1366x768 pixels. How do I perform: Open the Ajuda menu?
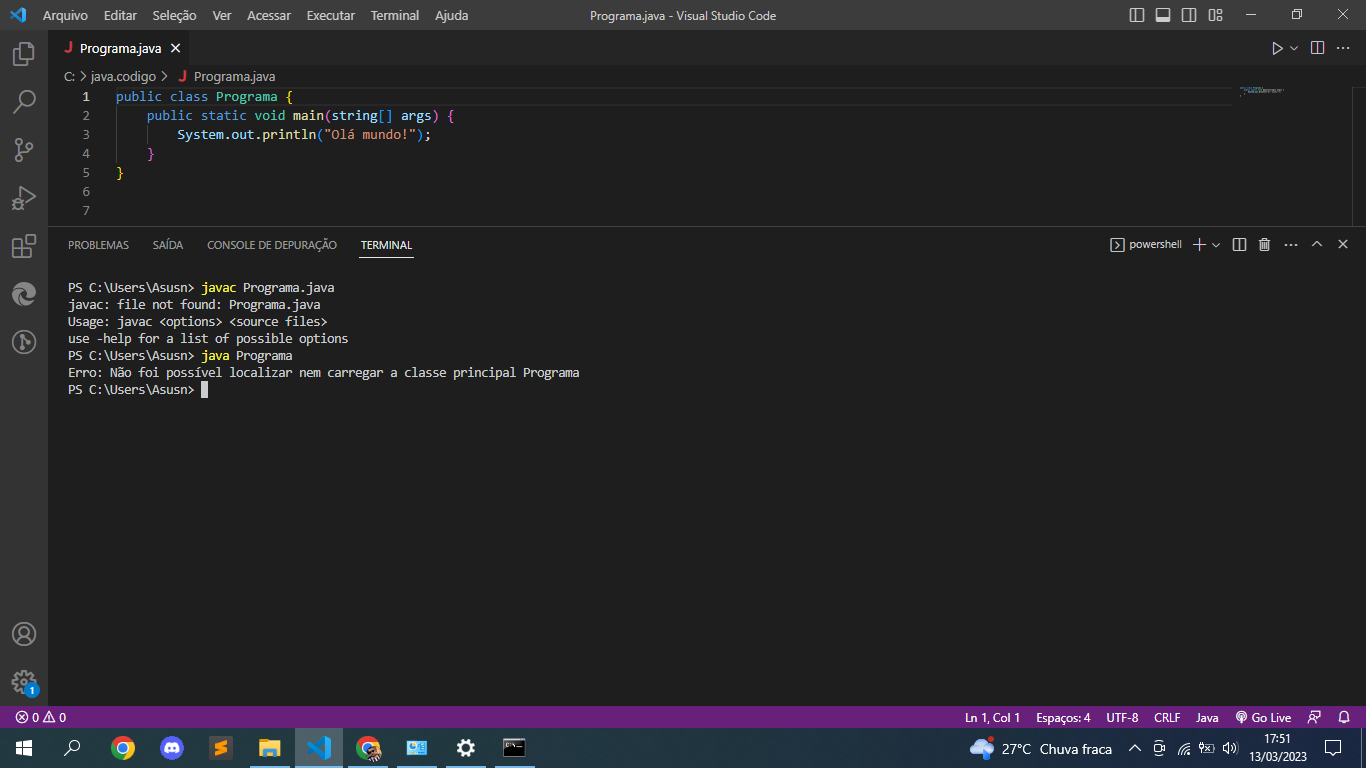tap(451, 15)
